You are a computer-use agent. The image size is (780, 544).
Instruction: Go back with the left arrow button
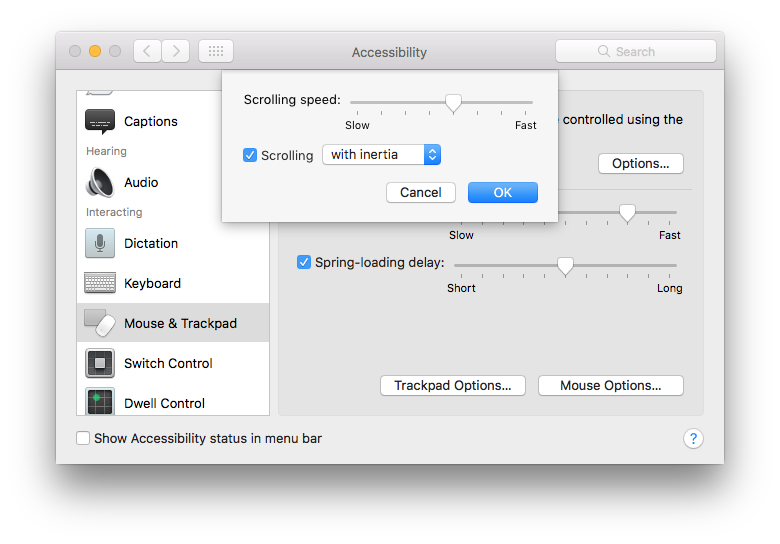click(x=147, y=51)
